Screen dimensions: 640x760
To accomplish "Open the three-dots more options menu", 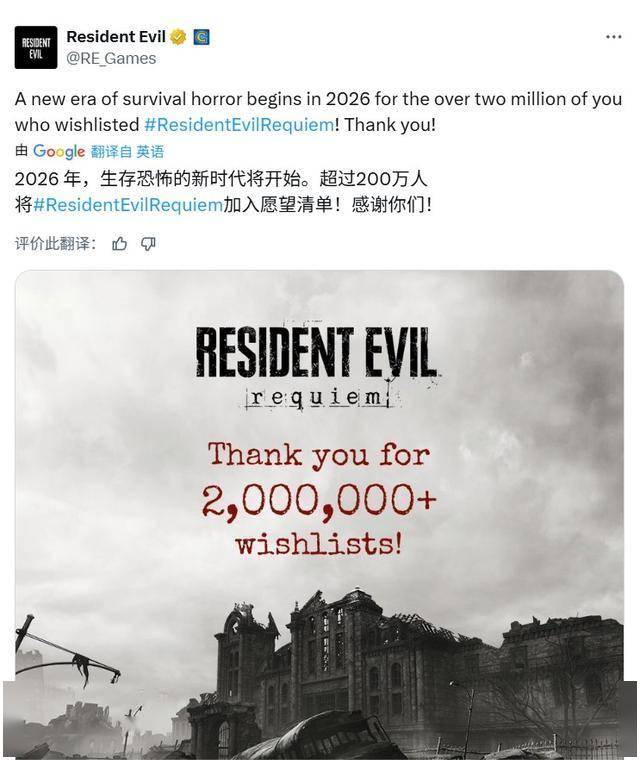I will pos(613,37).
